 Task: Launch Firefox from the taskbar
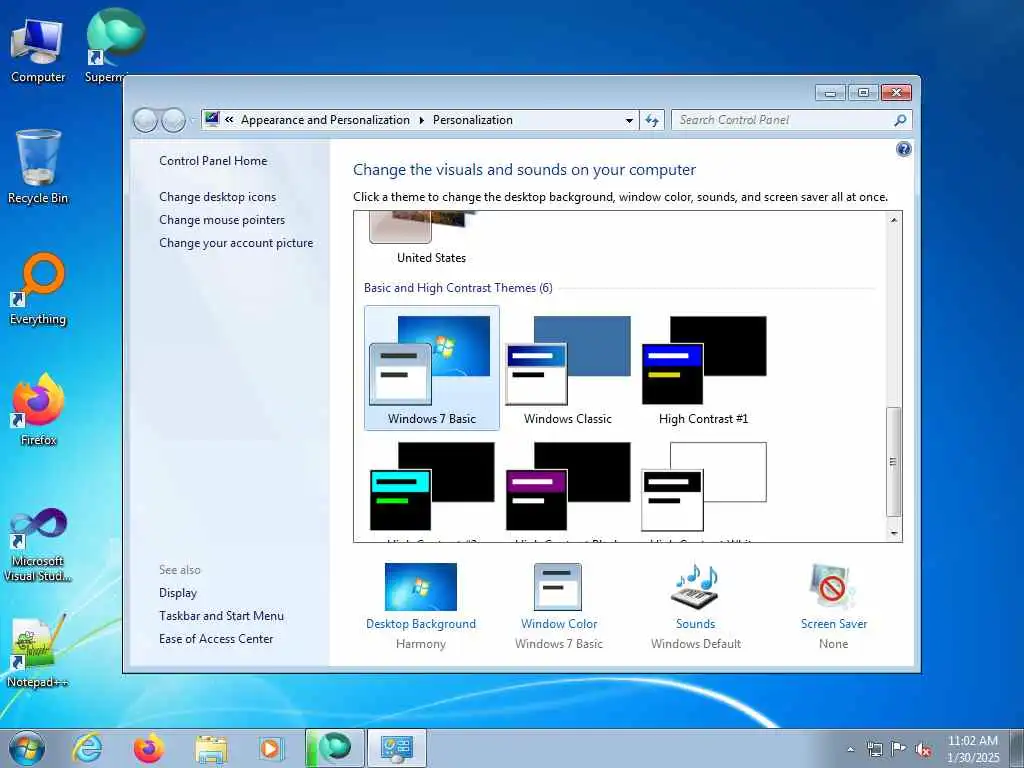click(x=149, y=748)
